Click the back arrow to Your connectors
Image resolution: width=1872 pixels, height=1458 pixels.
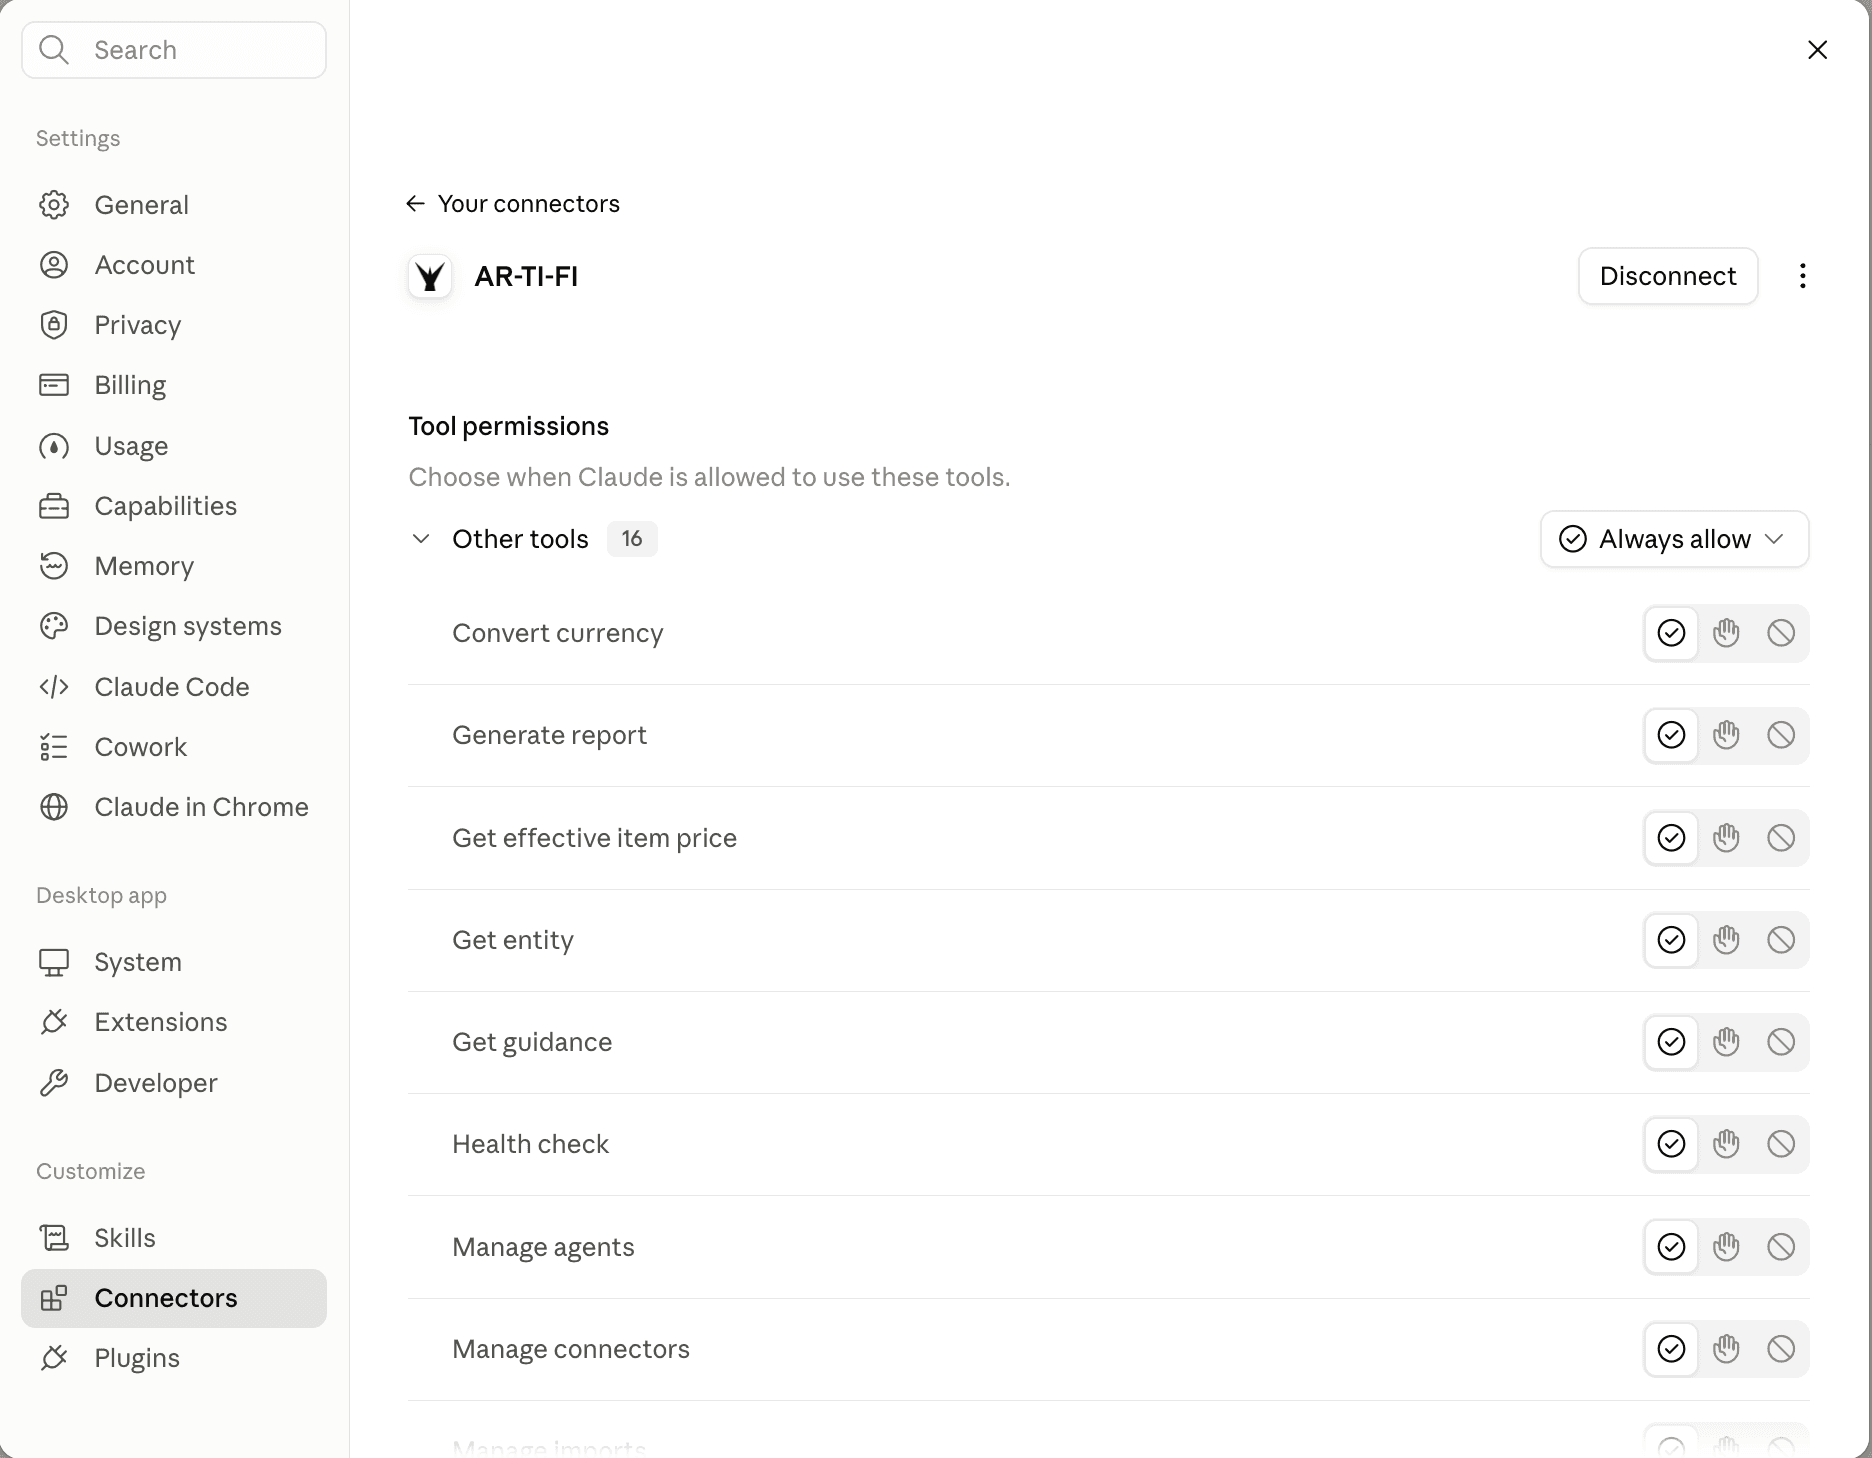coord(415,204)
